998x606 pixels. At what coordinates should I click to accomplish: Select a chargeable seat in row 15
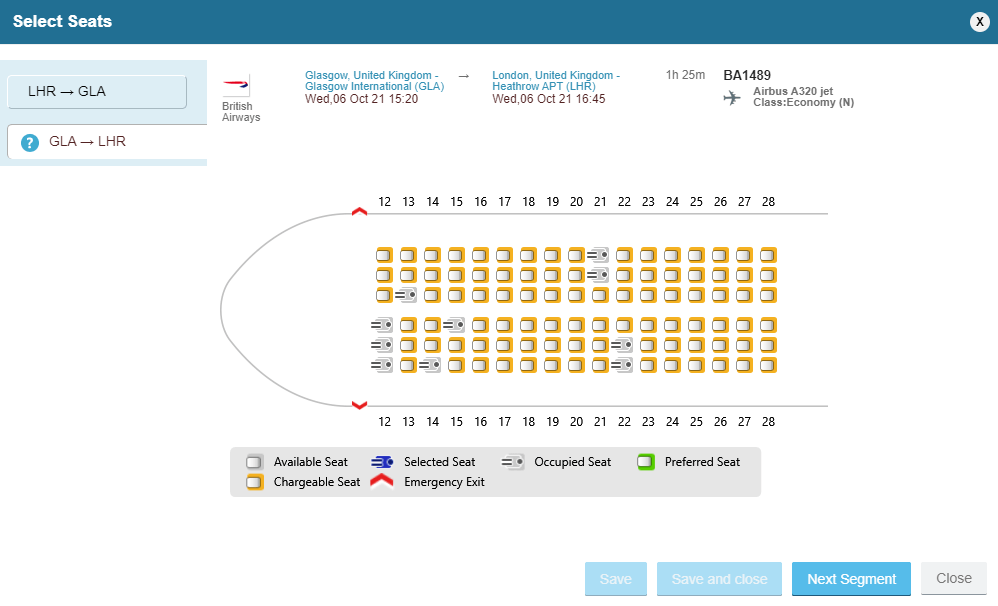click(456, 255)
